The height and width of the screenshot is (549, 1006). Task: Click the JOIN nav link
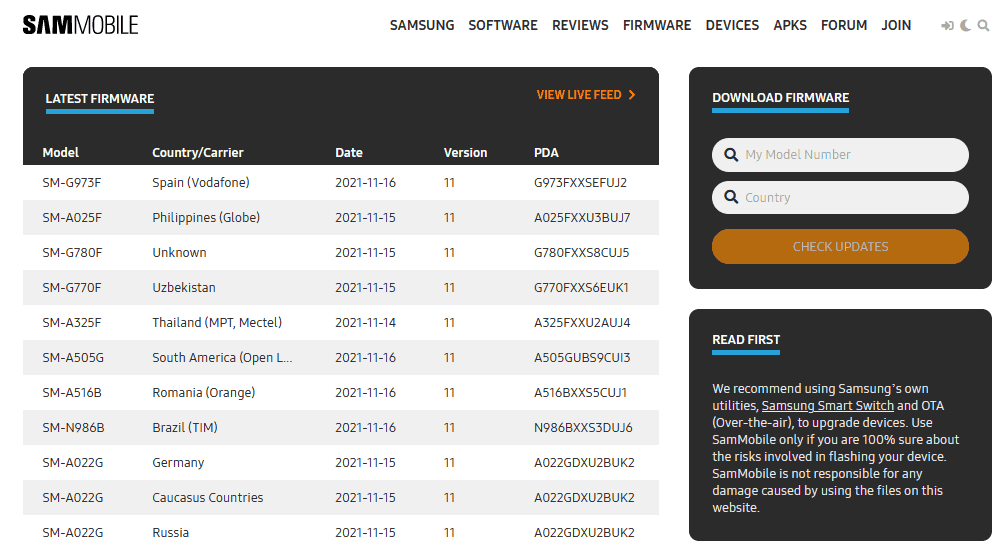(x=896, y=25)
